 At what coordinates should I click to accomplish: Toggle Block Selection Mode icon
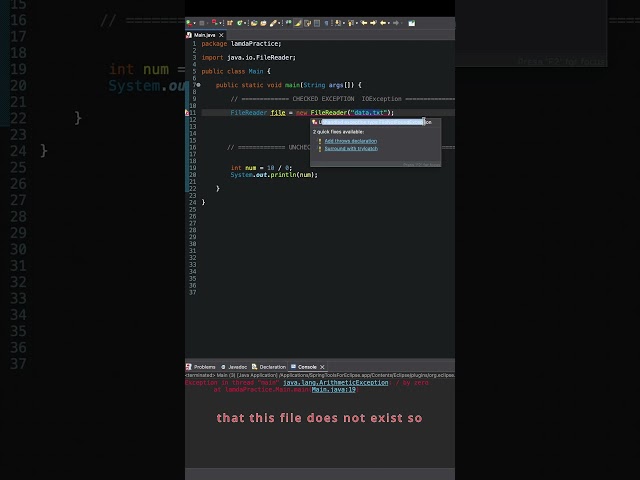pos(317,23)
